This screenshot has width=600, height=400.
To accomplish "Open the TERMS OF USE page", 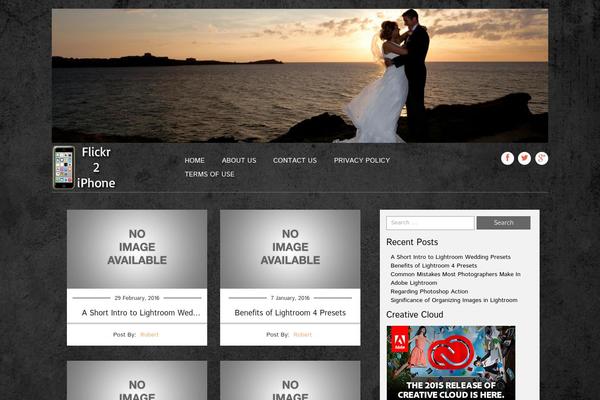I will click(x=210, y=174).
